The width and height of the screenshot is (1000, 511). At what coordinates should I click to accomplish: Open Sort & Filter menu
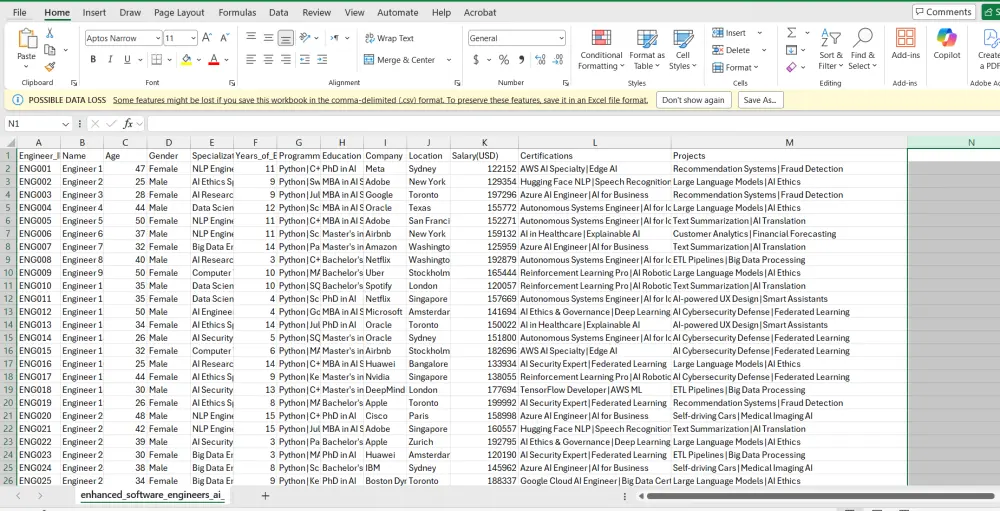click(x=831, y=49)
